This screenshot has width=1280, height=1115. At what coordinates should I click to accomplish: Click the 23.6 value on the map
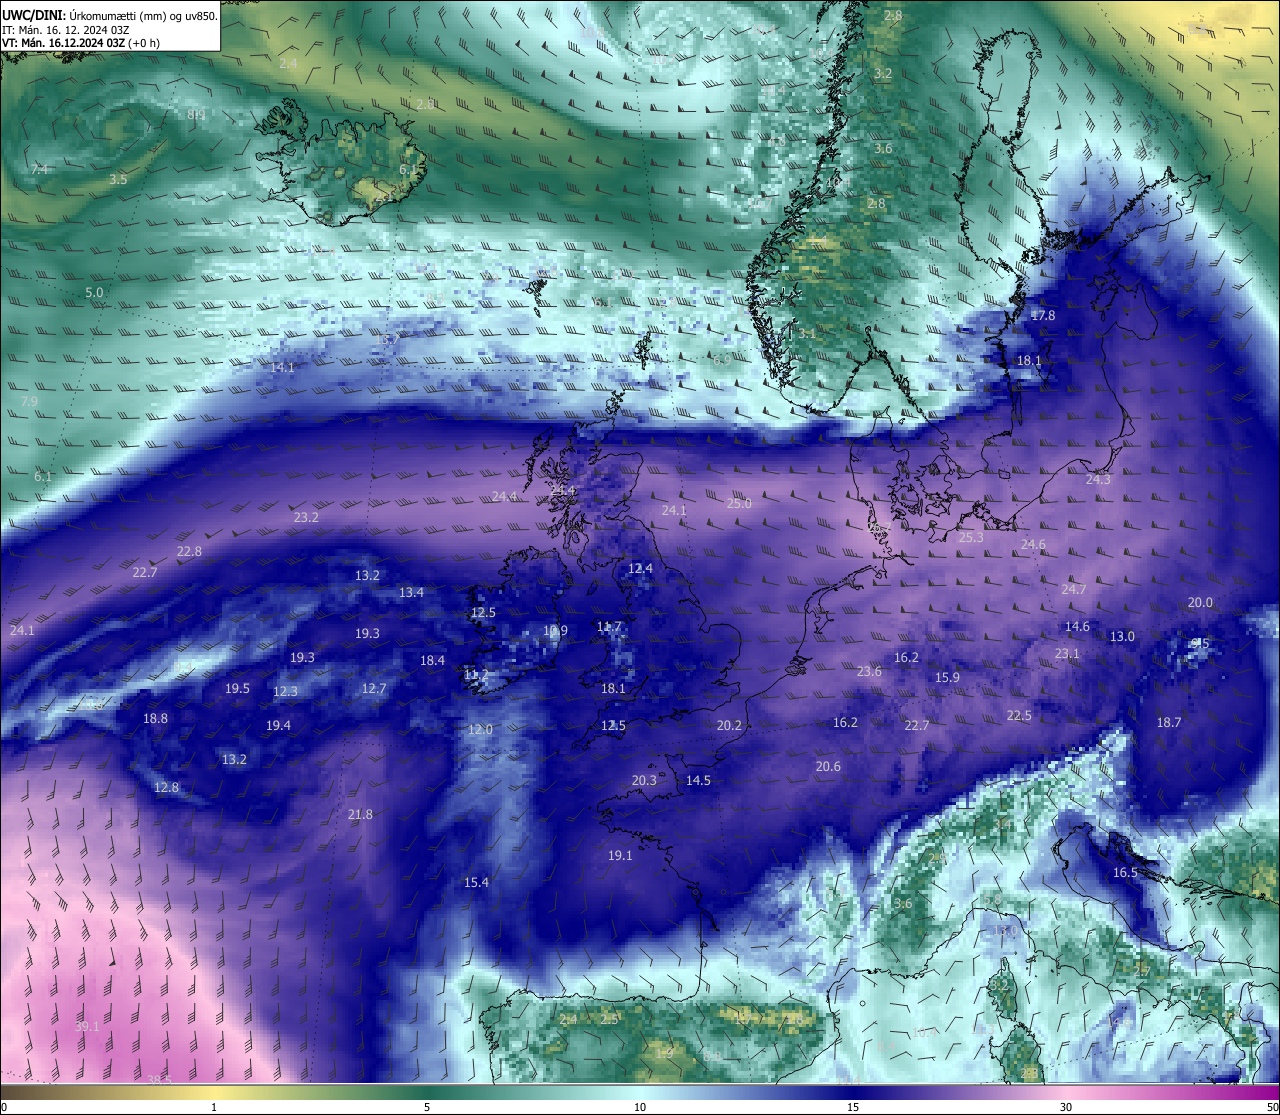click(869, 671)
